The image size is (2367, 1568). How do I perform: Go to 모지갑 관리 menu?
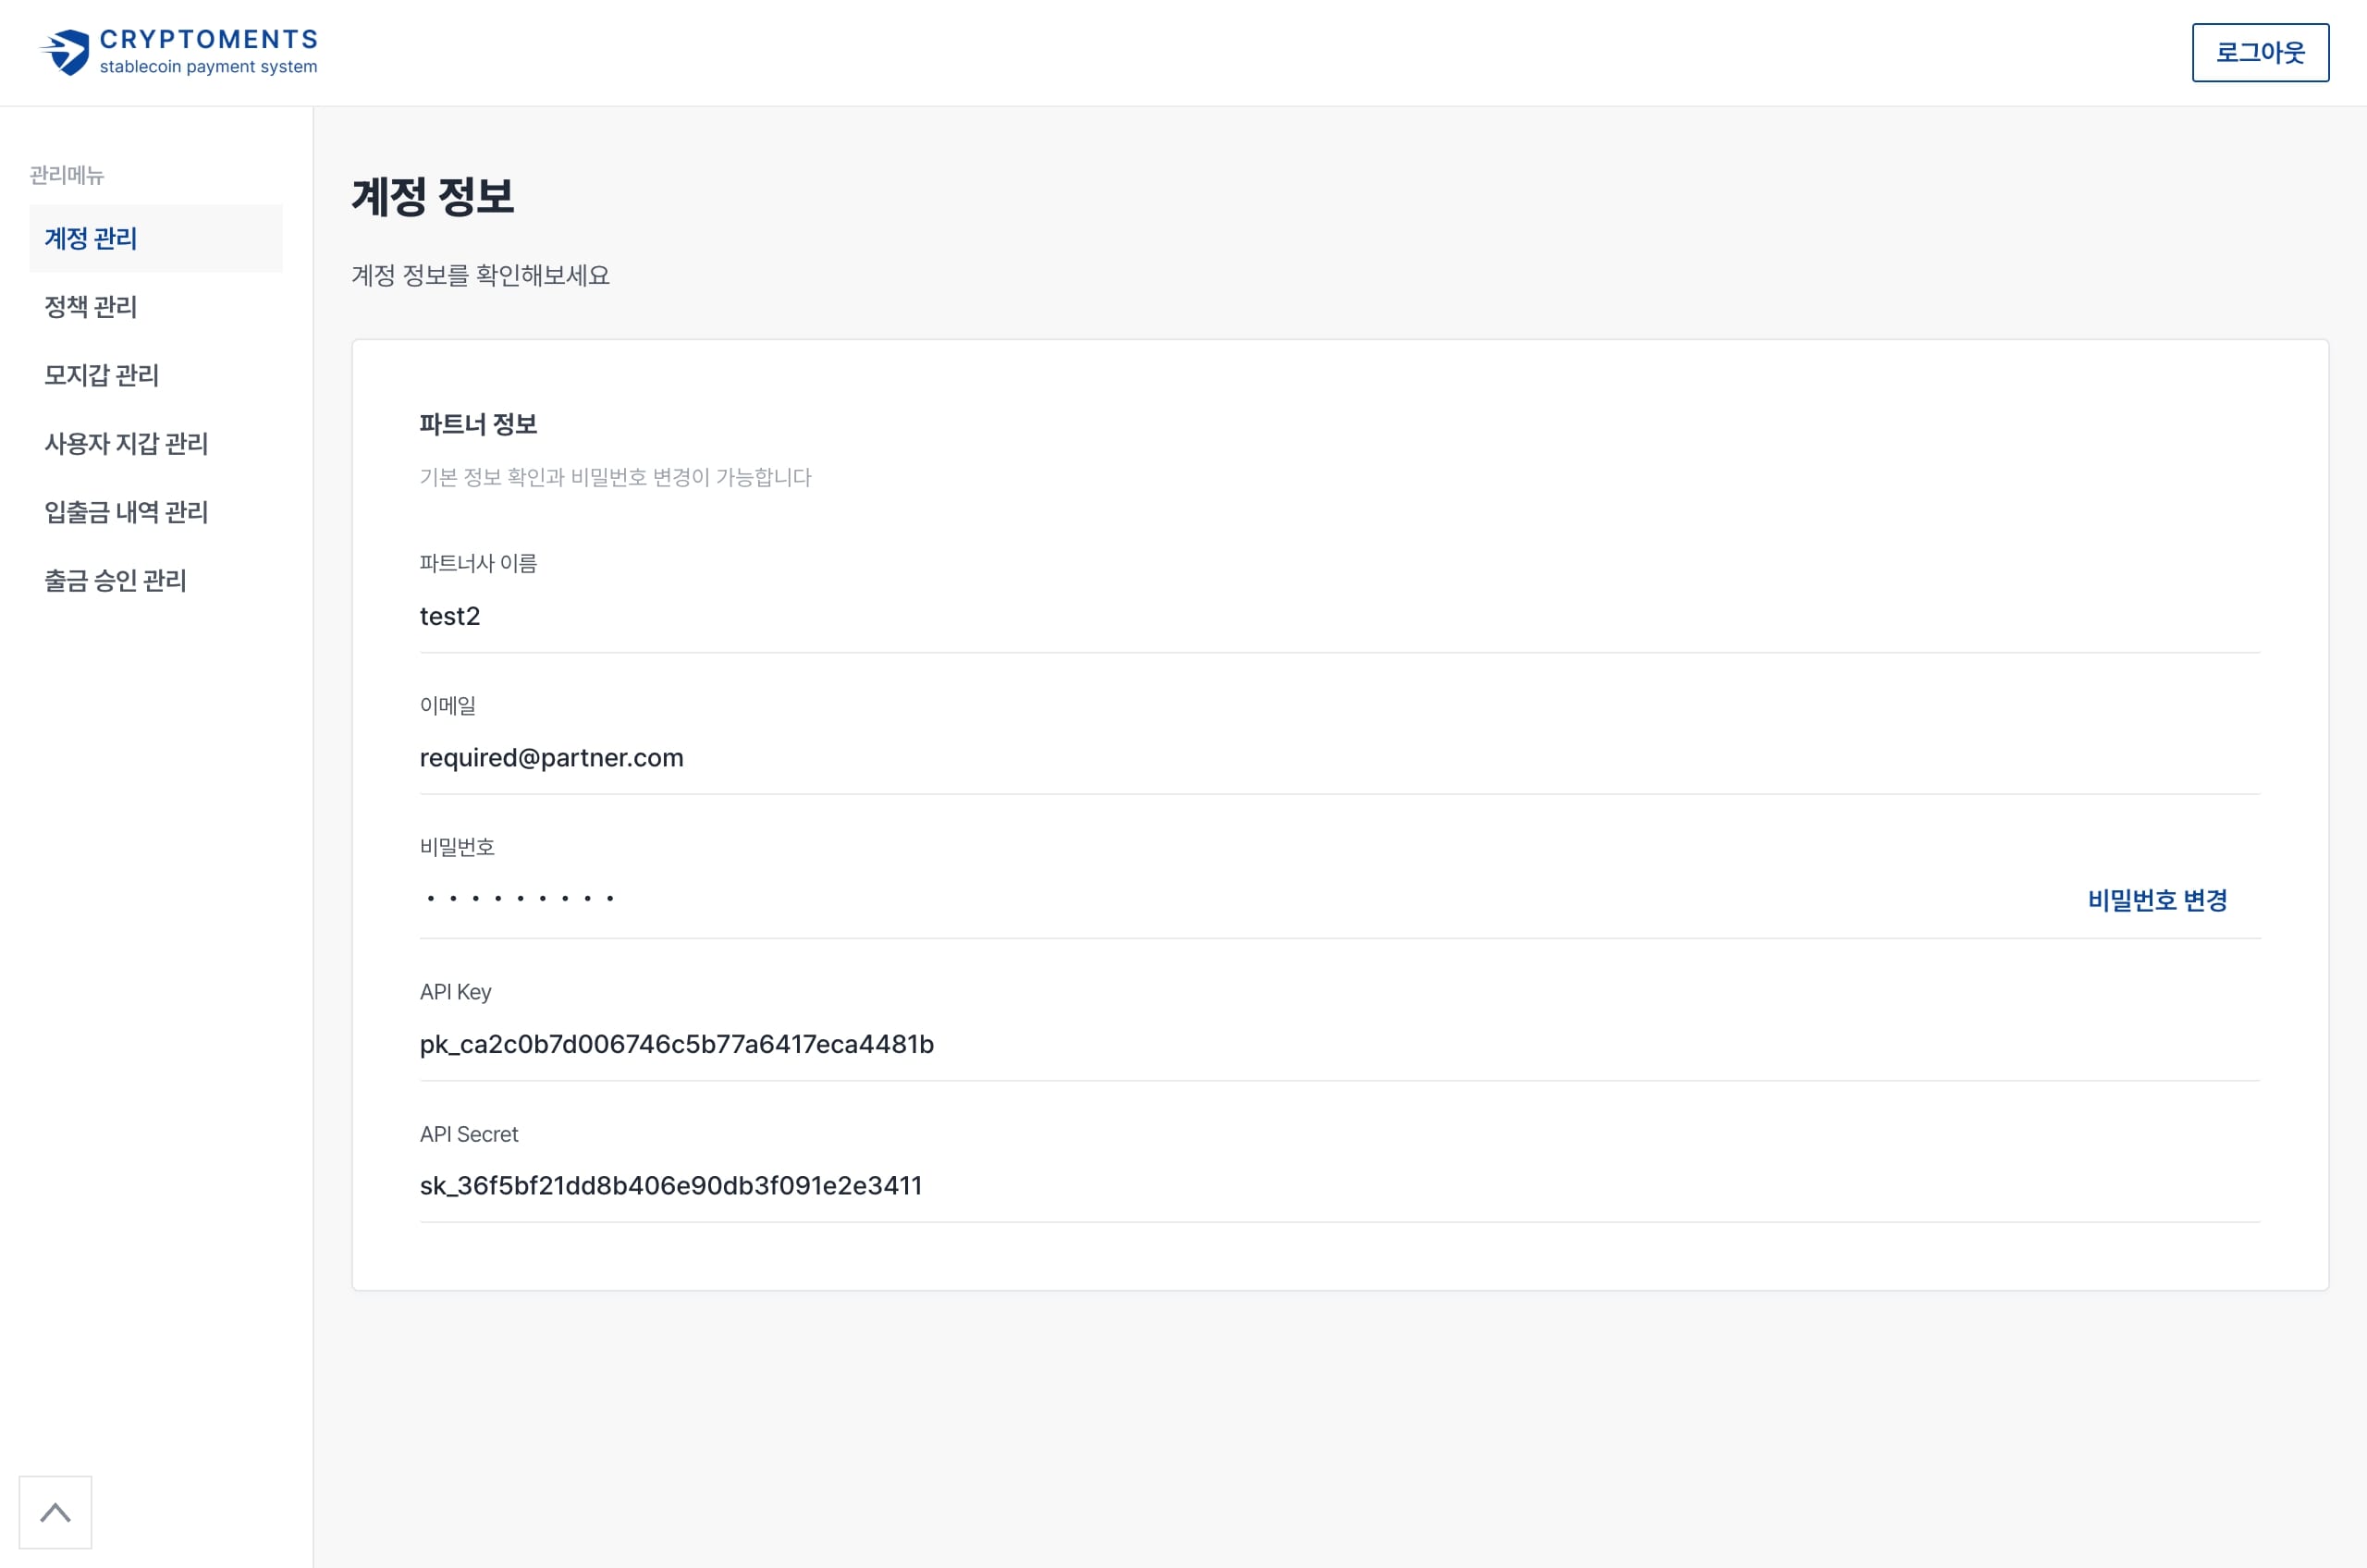coord(102,375)
